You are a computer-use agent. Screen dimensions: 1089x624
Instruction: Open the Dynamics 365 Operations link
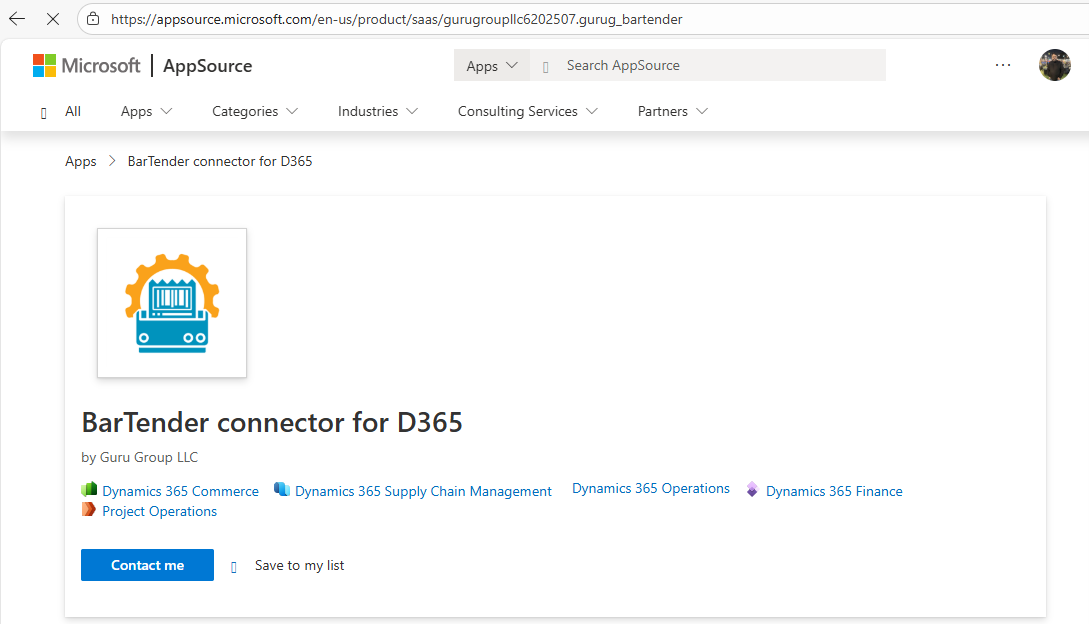tap(651, 489)
